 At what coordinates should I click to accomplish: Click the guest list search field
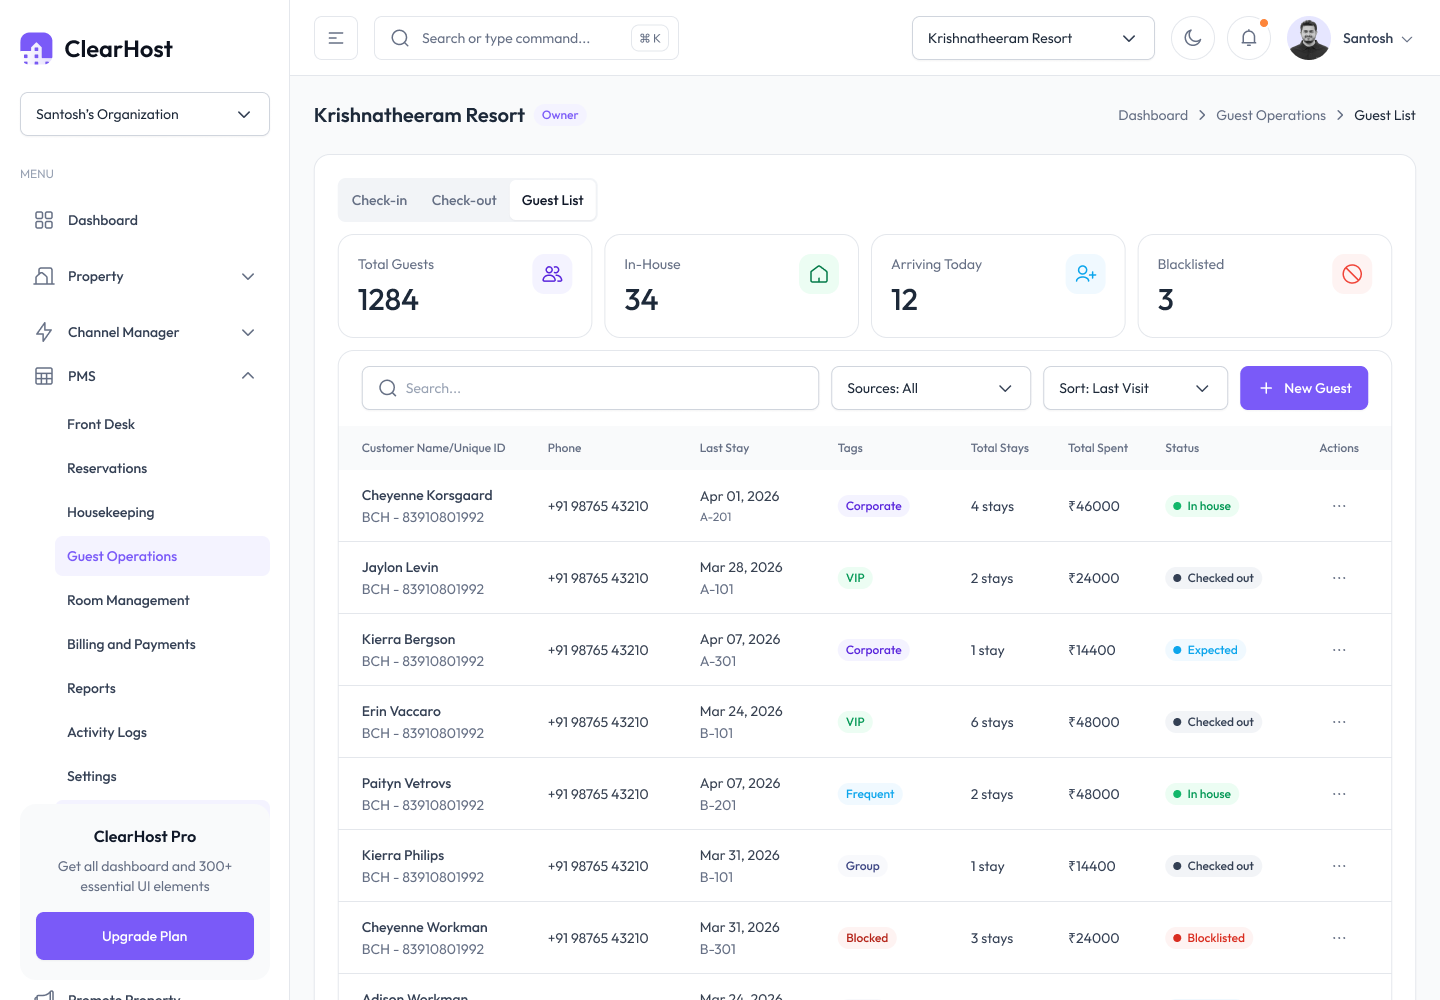pos(590,388)
